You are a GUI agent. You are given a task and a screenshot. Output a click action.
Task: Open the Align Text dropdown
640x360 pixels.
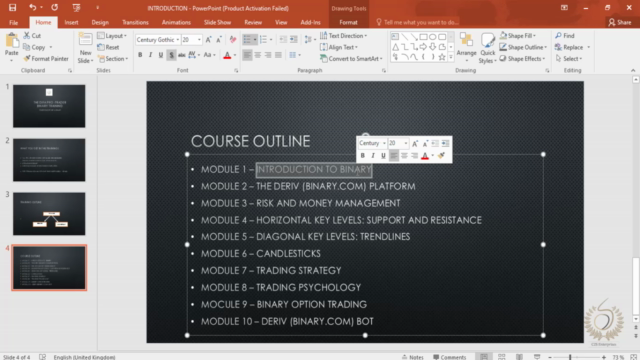(339, 47)
